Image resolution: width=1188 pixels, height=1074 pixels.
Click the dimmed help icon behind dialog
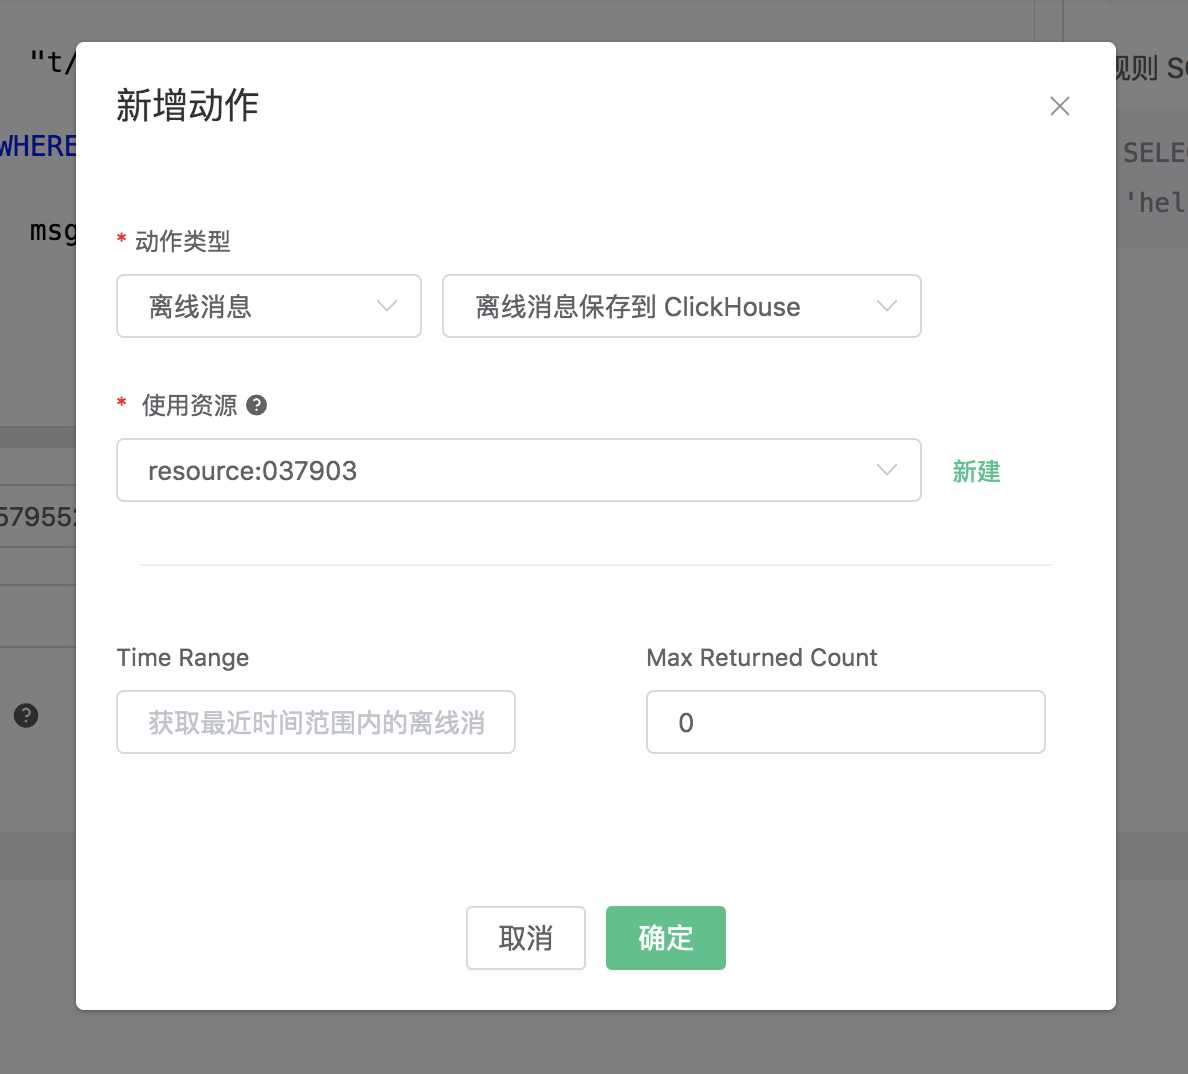coord(26,716)
